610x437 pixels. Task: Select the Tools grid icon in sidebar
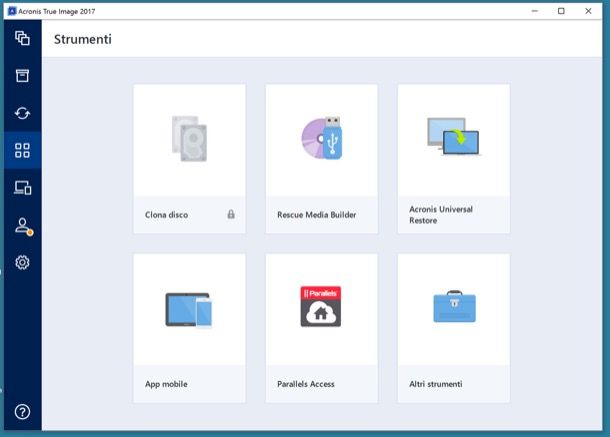[22, 150]
